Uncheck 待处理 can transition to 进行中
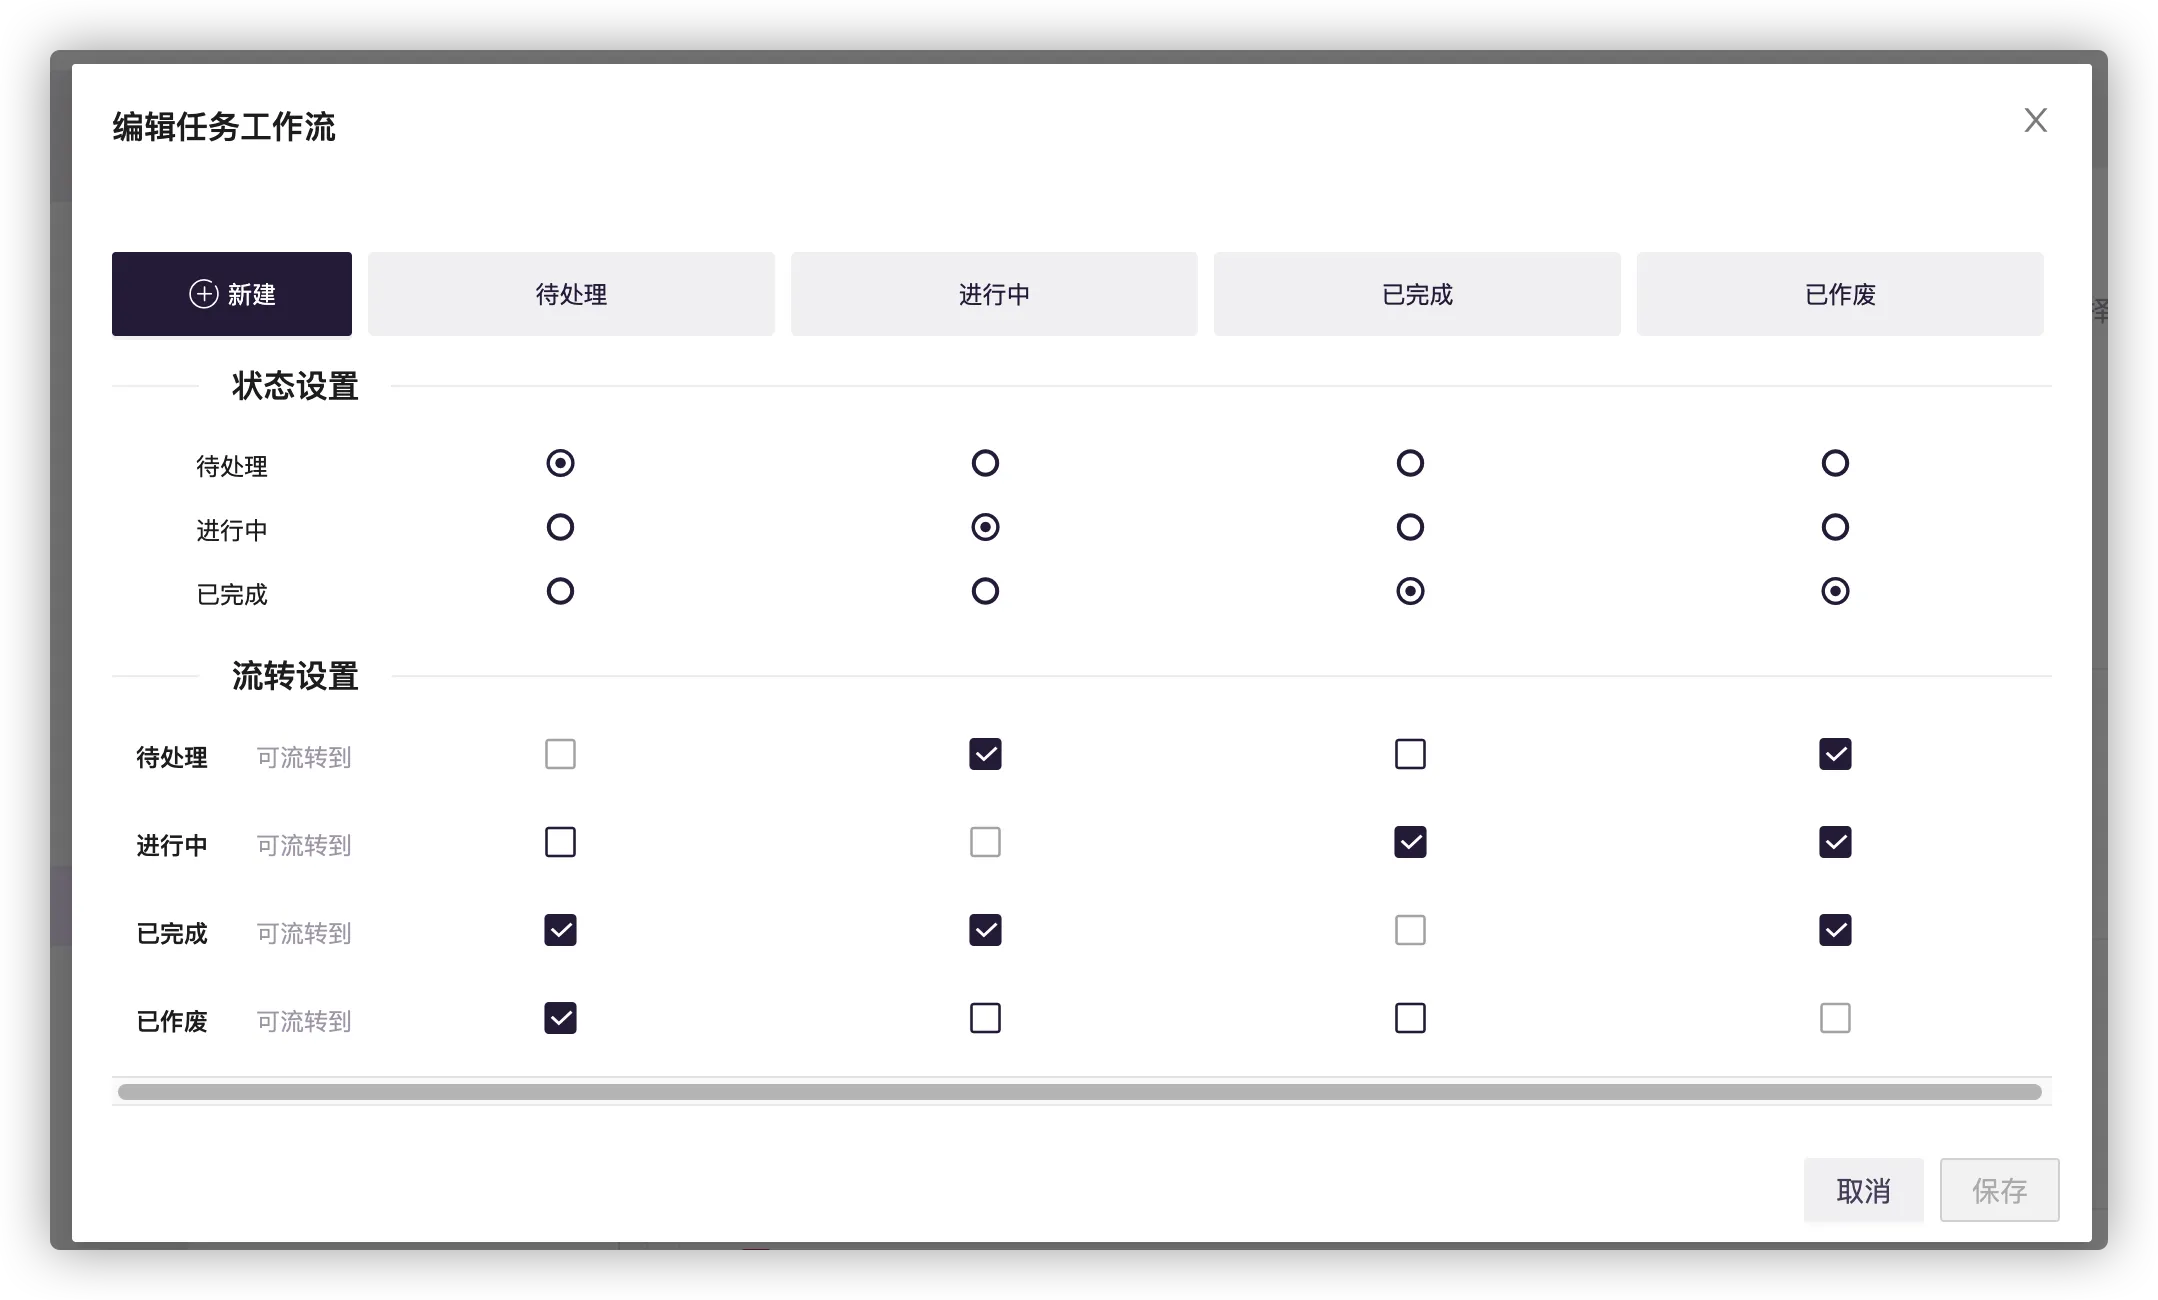 (985, 754)
